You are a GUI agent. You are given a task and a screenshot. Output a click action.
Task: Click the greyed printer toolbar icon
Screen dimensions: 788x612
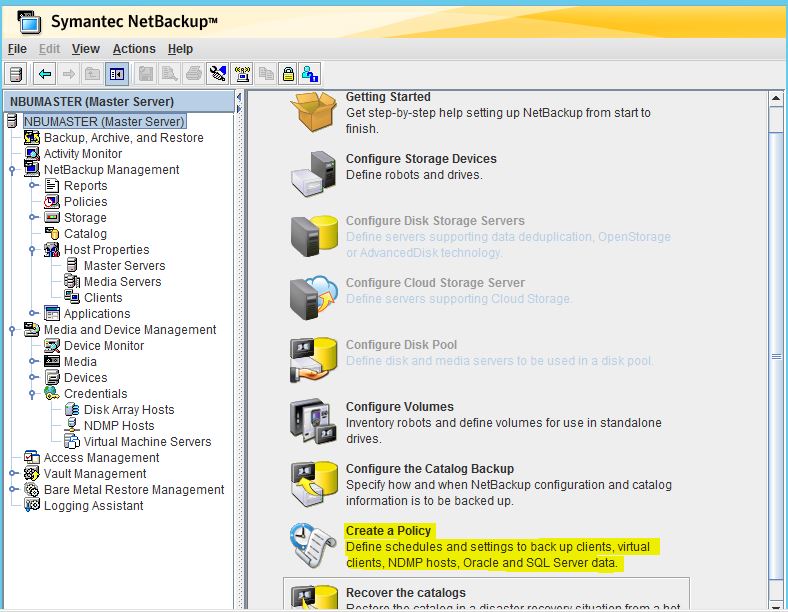pos(193,74)
